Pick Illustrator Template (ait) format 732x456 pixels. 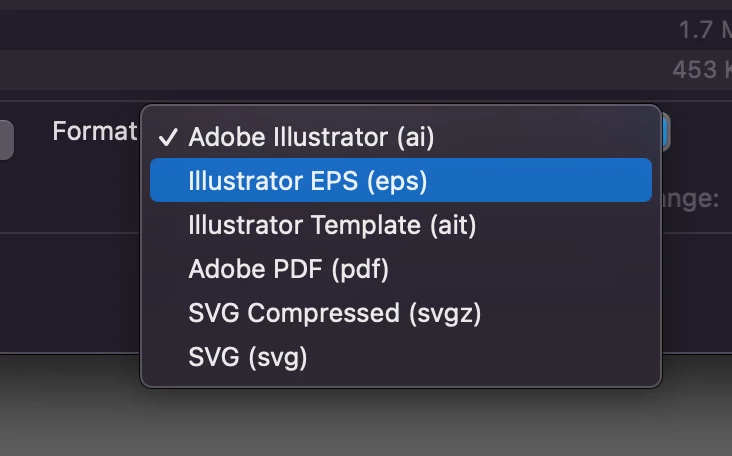[x=332, y=225]
